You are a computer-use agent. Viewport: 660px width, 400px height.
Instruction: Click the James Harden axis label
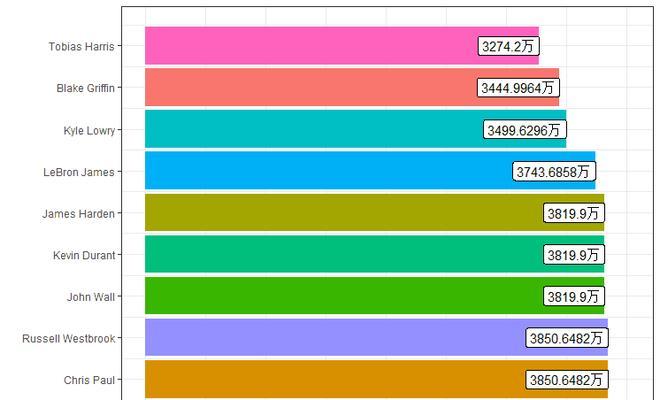point(78,214)
